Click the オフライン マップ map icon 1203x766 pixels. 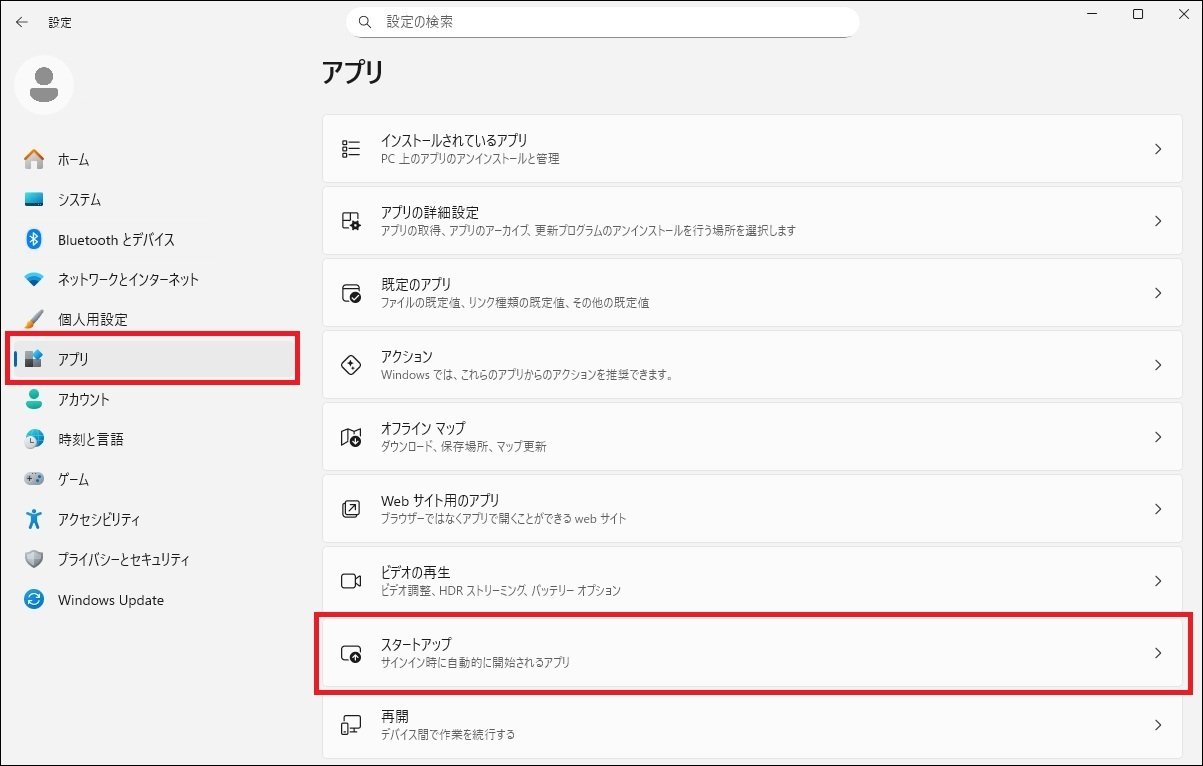(351, 437)
